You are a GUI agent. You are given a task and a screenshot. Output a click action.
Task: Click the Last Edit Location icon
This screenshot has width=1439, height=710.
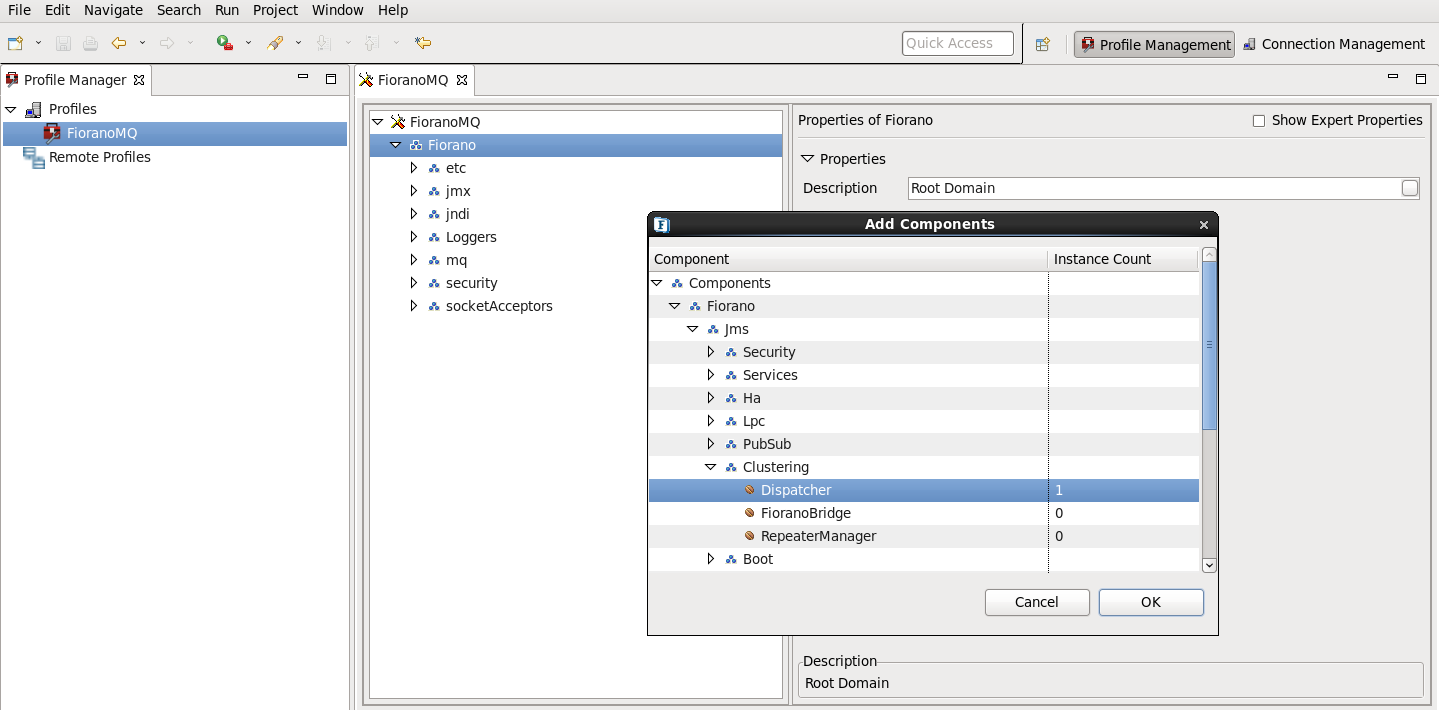tap(423, 43)
